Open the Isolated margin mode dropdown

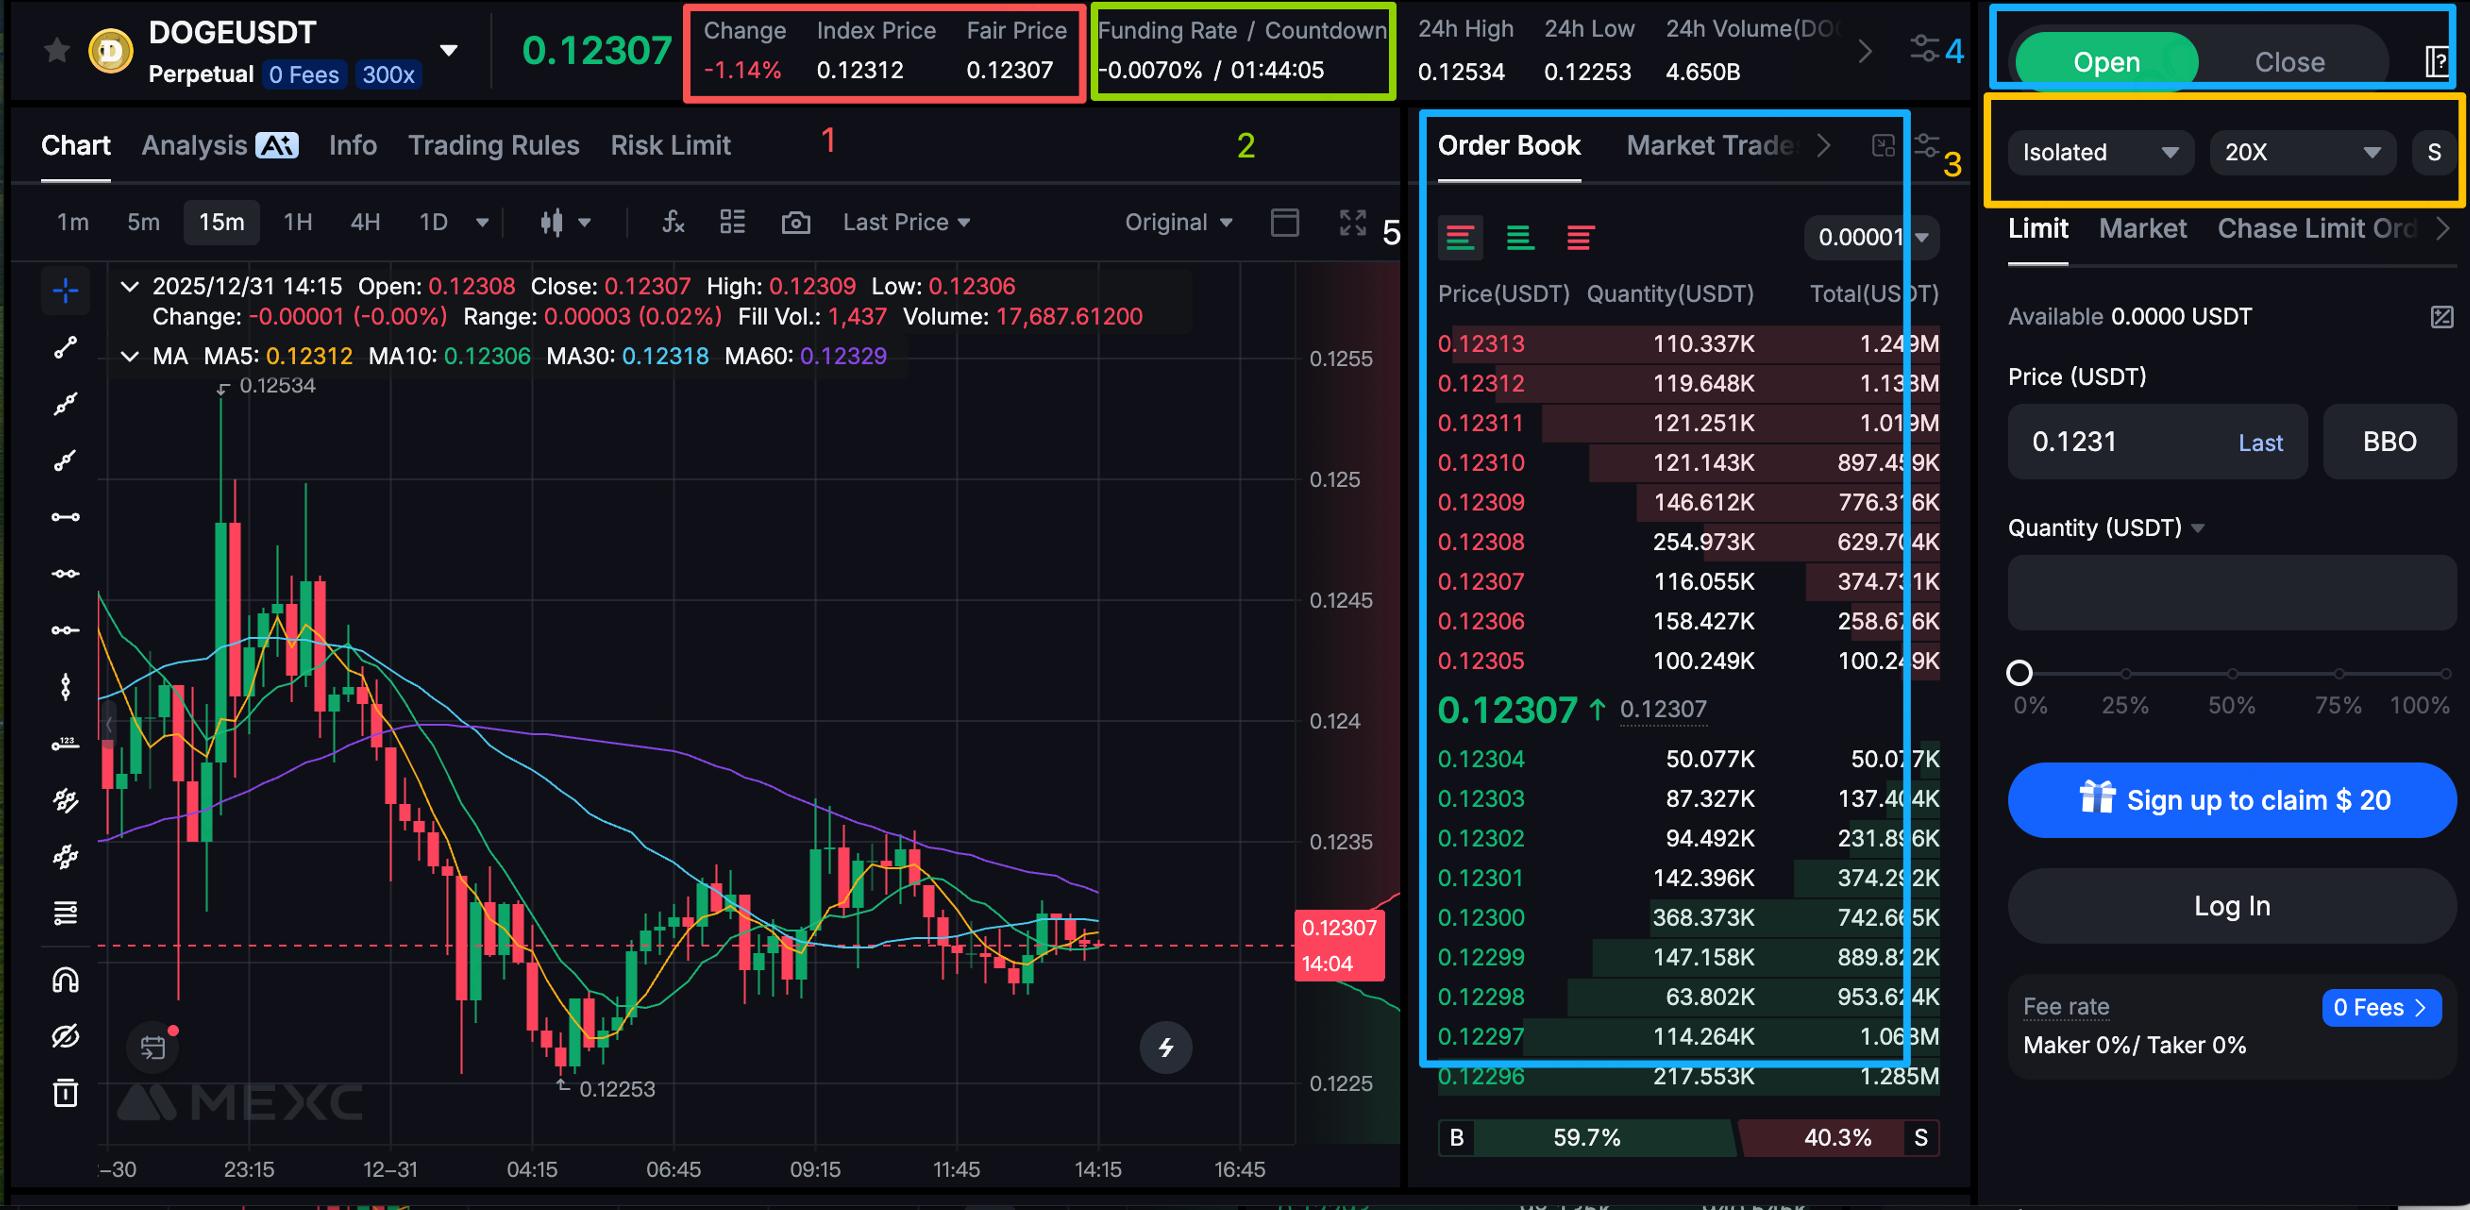click(x=2099, y=152)
